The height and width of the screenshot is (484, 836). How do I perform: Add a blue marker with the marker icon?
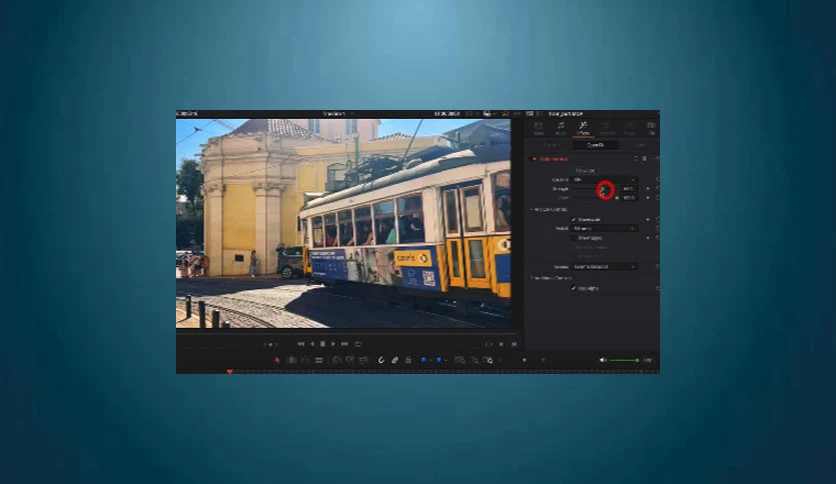pos(439,360)
